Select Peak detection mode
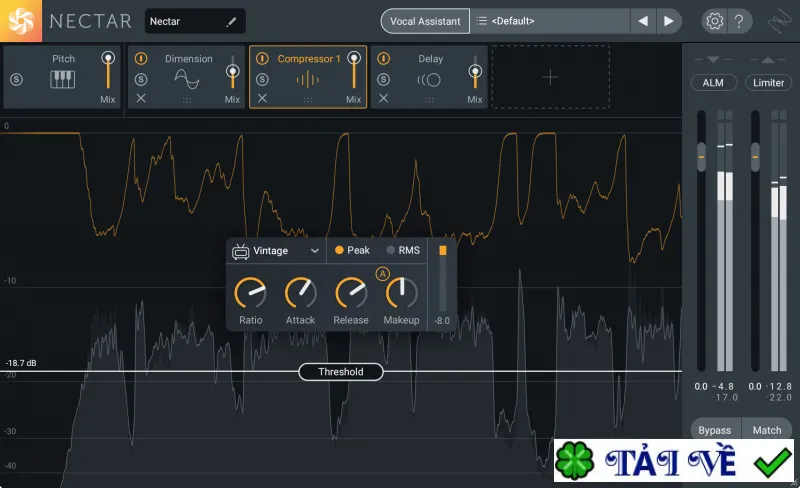The width and height of the screenshot is (800, 488). 352,250
